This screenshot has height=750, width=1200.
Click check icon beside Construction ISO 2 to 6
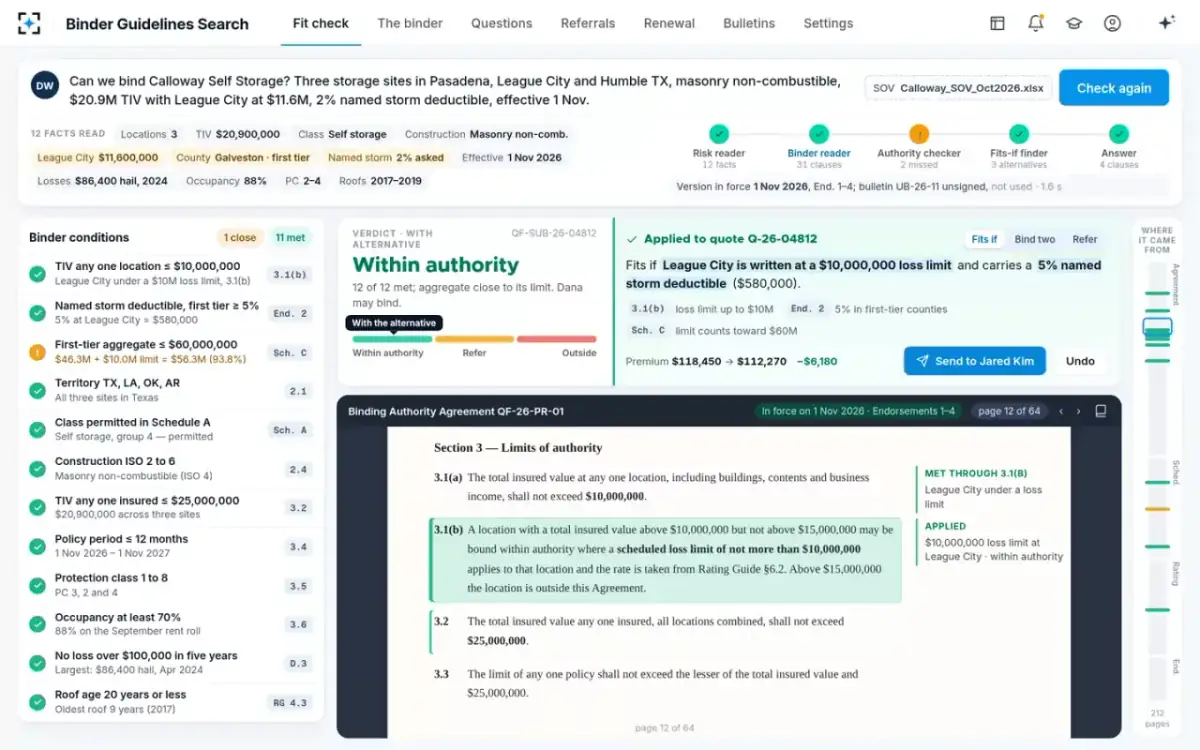pyautogui.click(x=37, y=469)
